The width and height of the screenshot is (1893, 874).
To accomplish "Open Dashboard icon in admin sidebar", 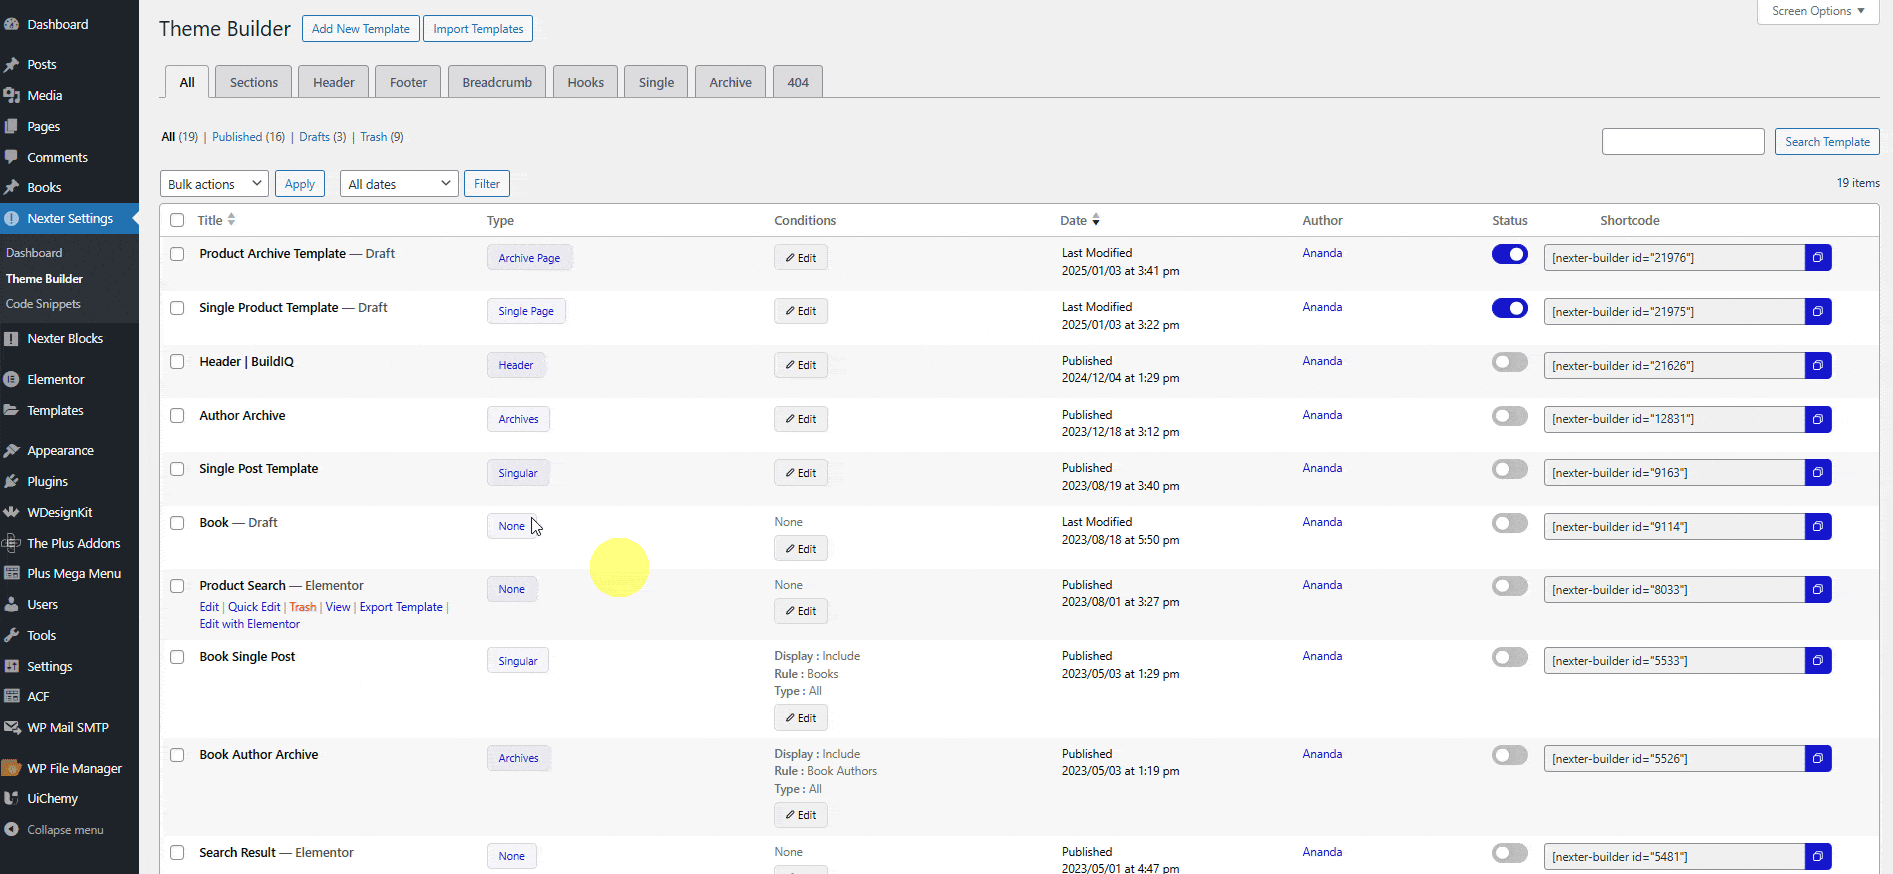I will point(12,24).
